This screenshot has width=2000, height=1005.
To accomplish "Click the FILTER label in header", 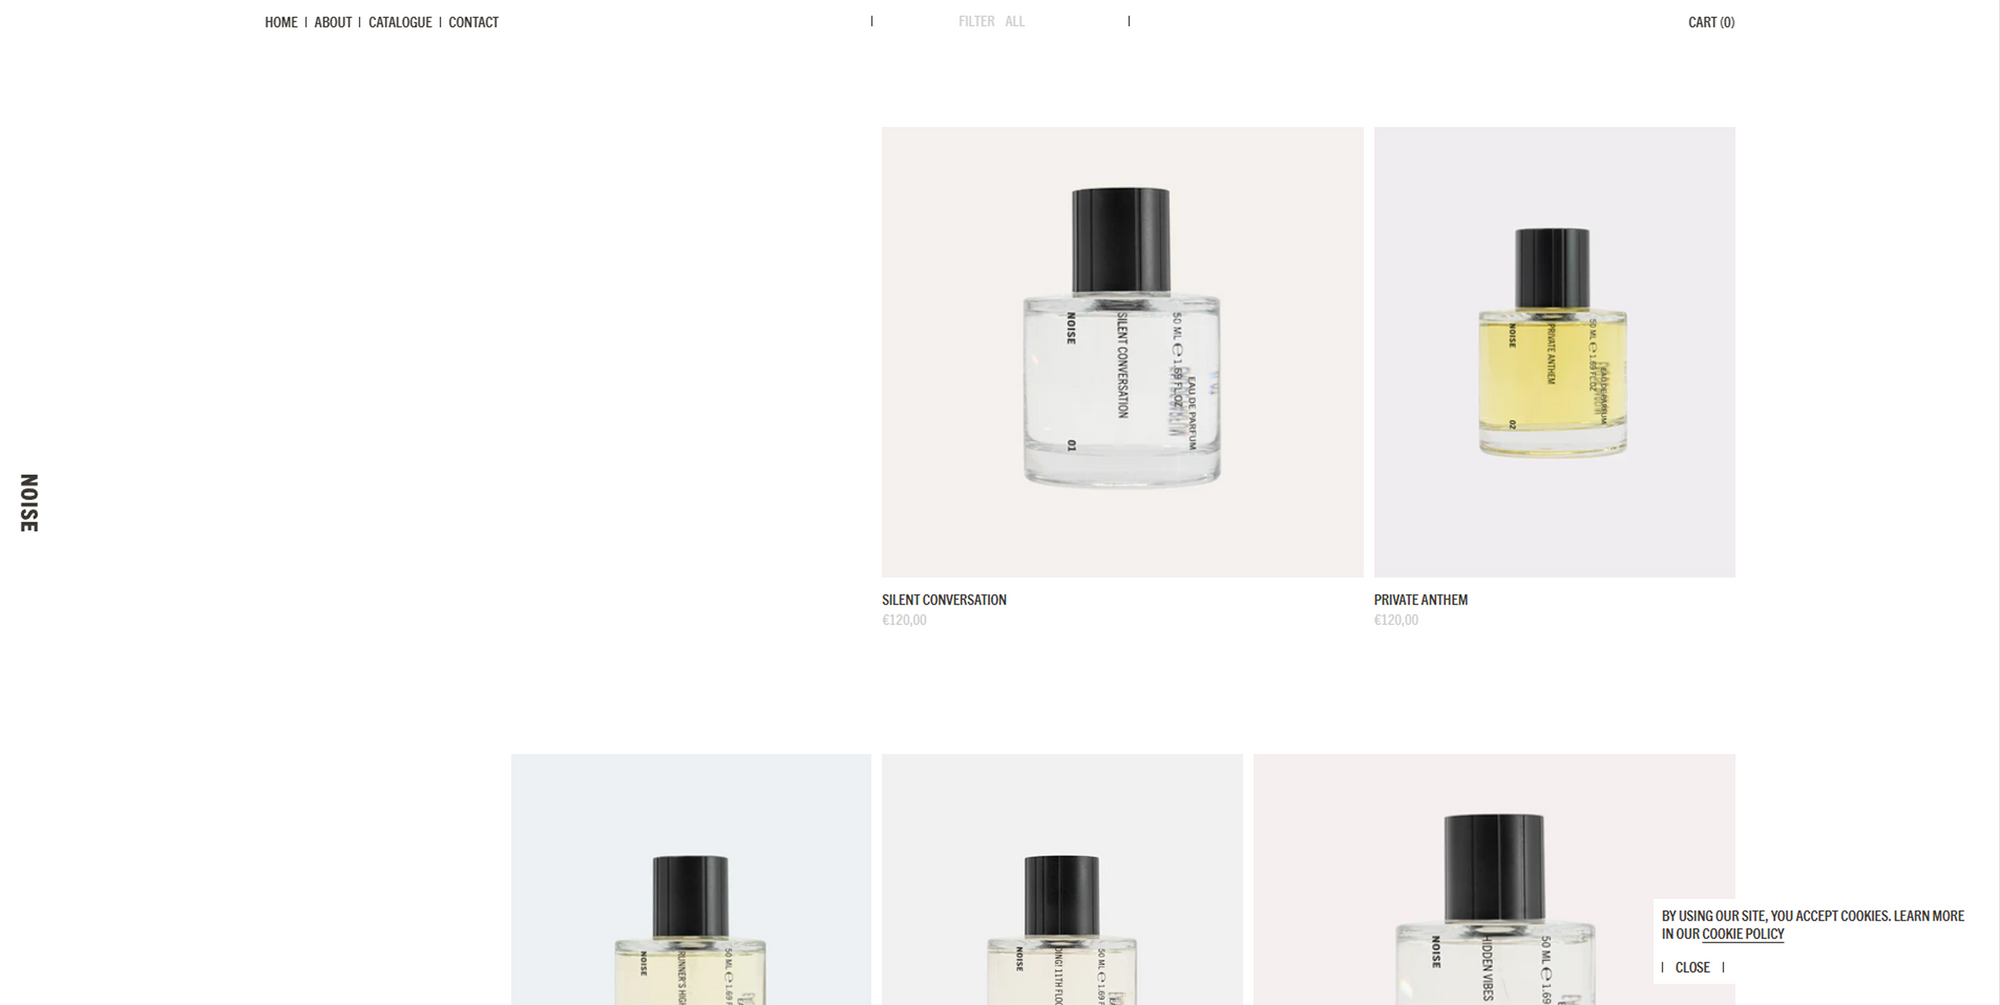I will (976, 21).
